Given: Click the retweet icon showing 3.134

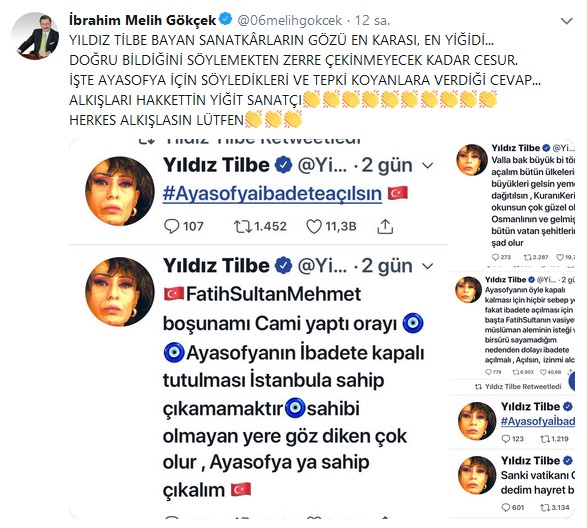Looking at the screenshot, I should (545, 507).
